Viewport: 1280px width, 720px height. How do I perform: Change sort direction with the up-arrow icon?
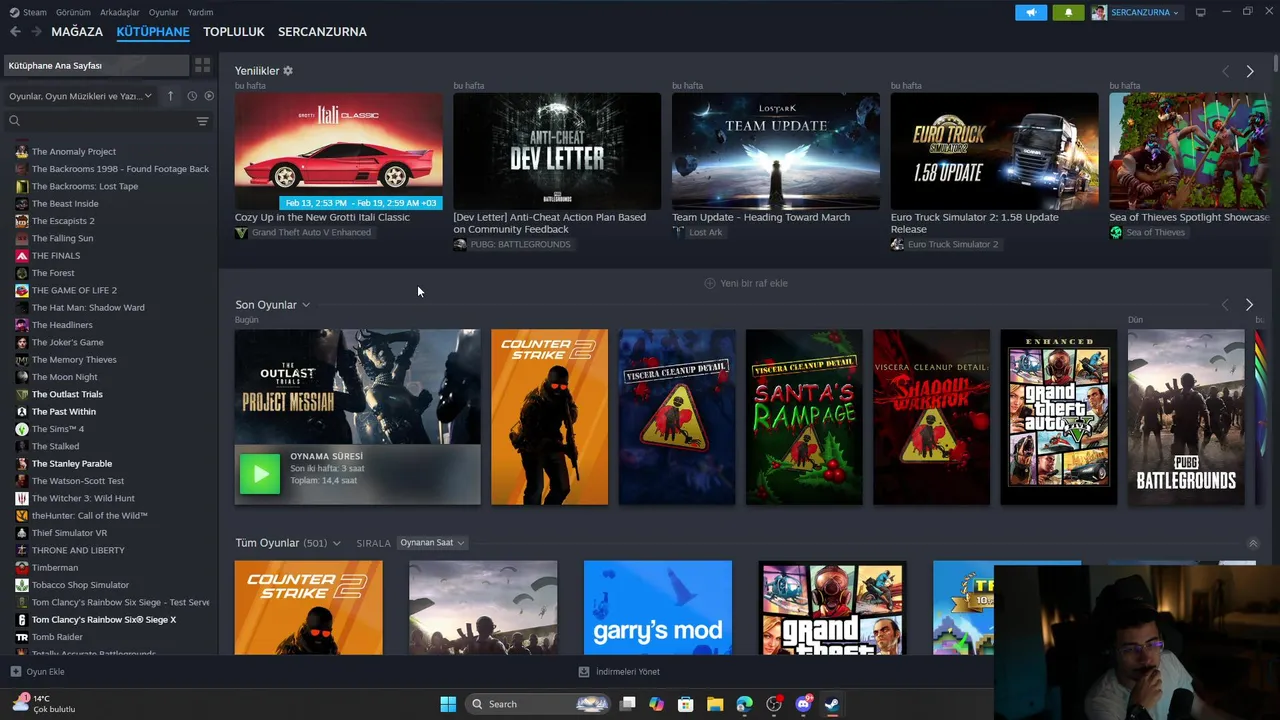[170, 96]
